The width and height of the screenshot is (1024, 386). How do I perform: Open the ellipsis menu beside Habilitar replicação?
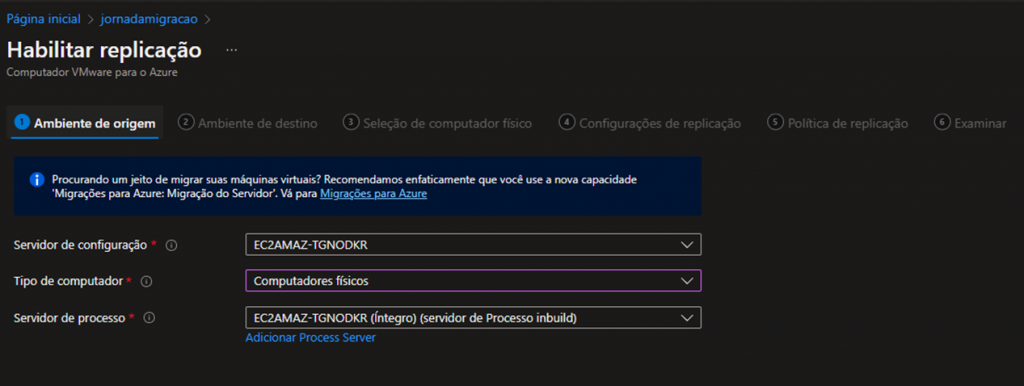coord(231,50)
